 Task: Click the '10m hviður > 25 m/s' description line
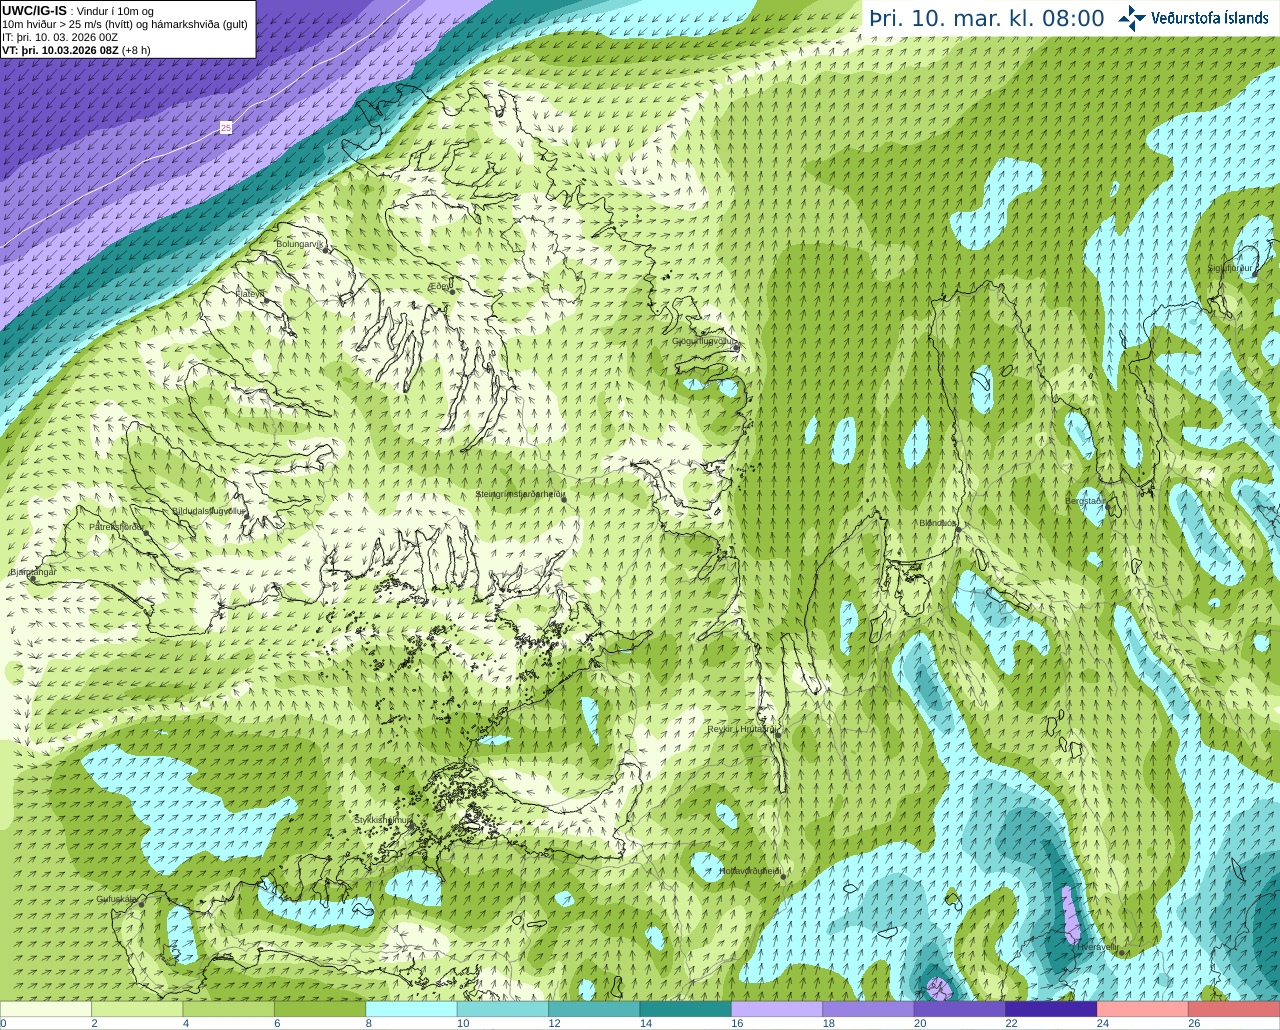[125, 24]
